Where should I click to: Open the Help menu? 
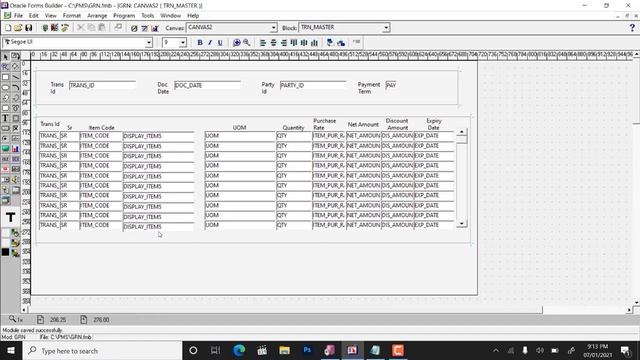click(193, 16)
